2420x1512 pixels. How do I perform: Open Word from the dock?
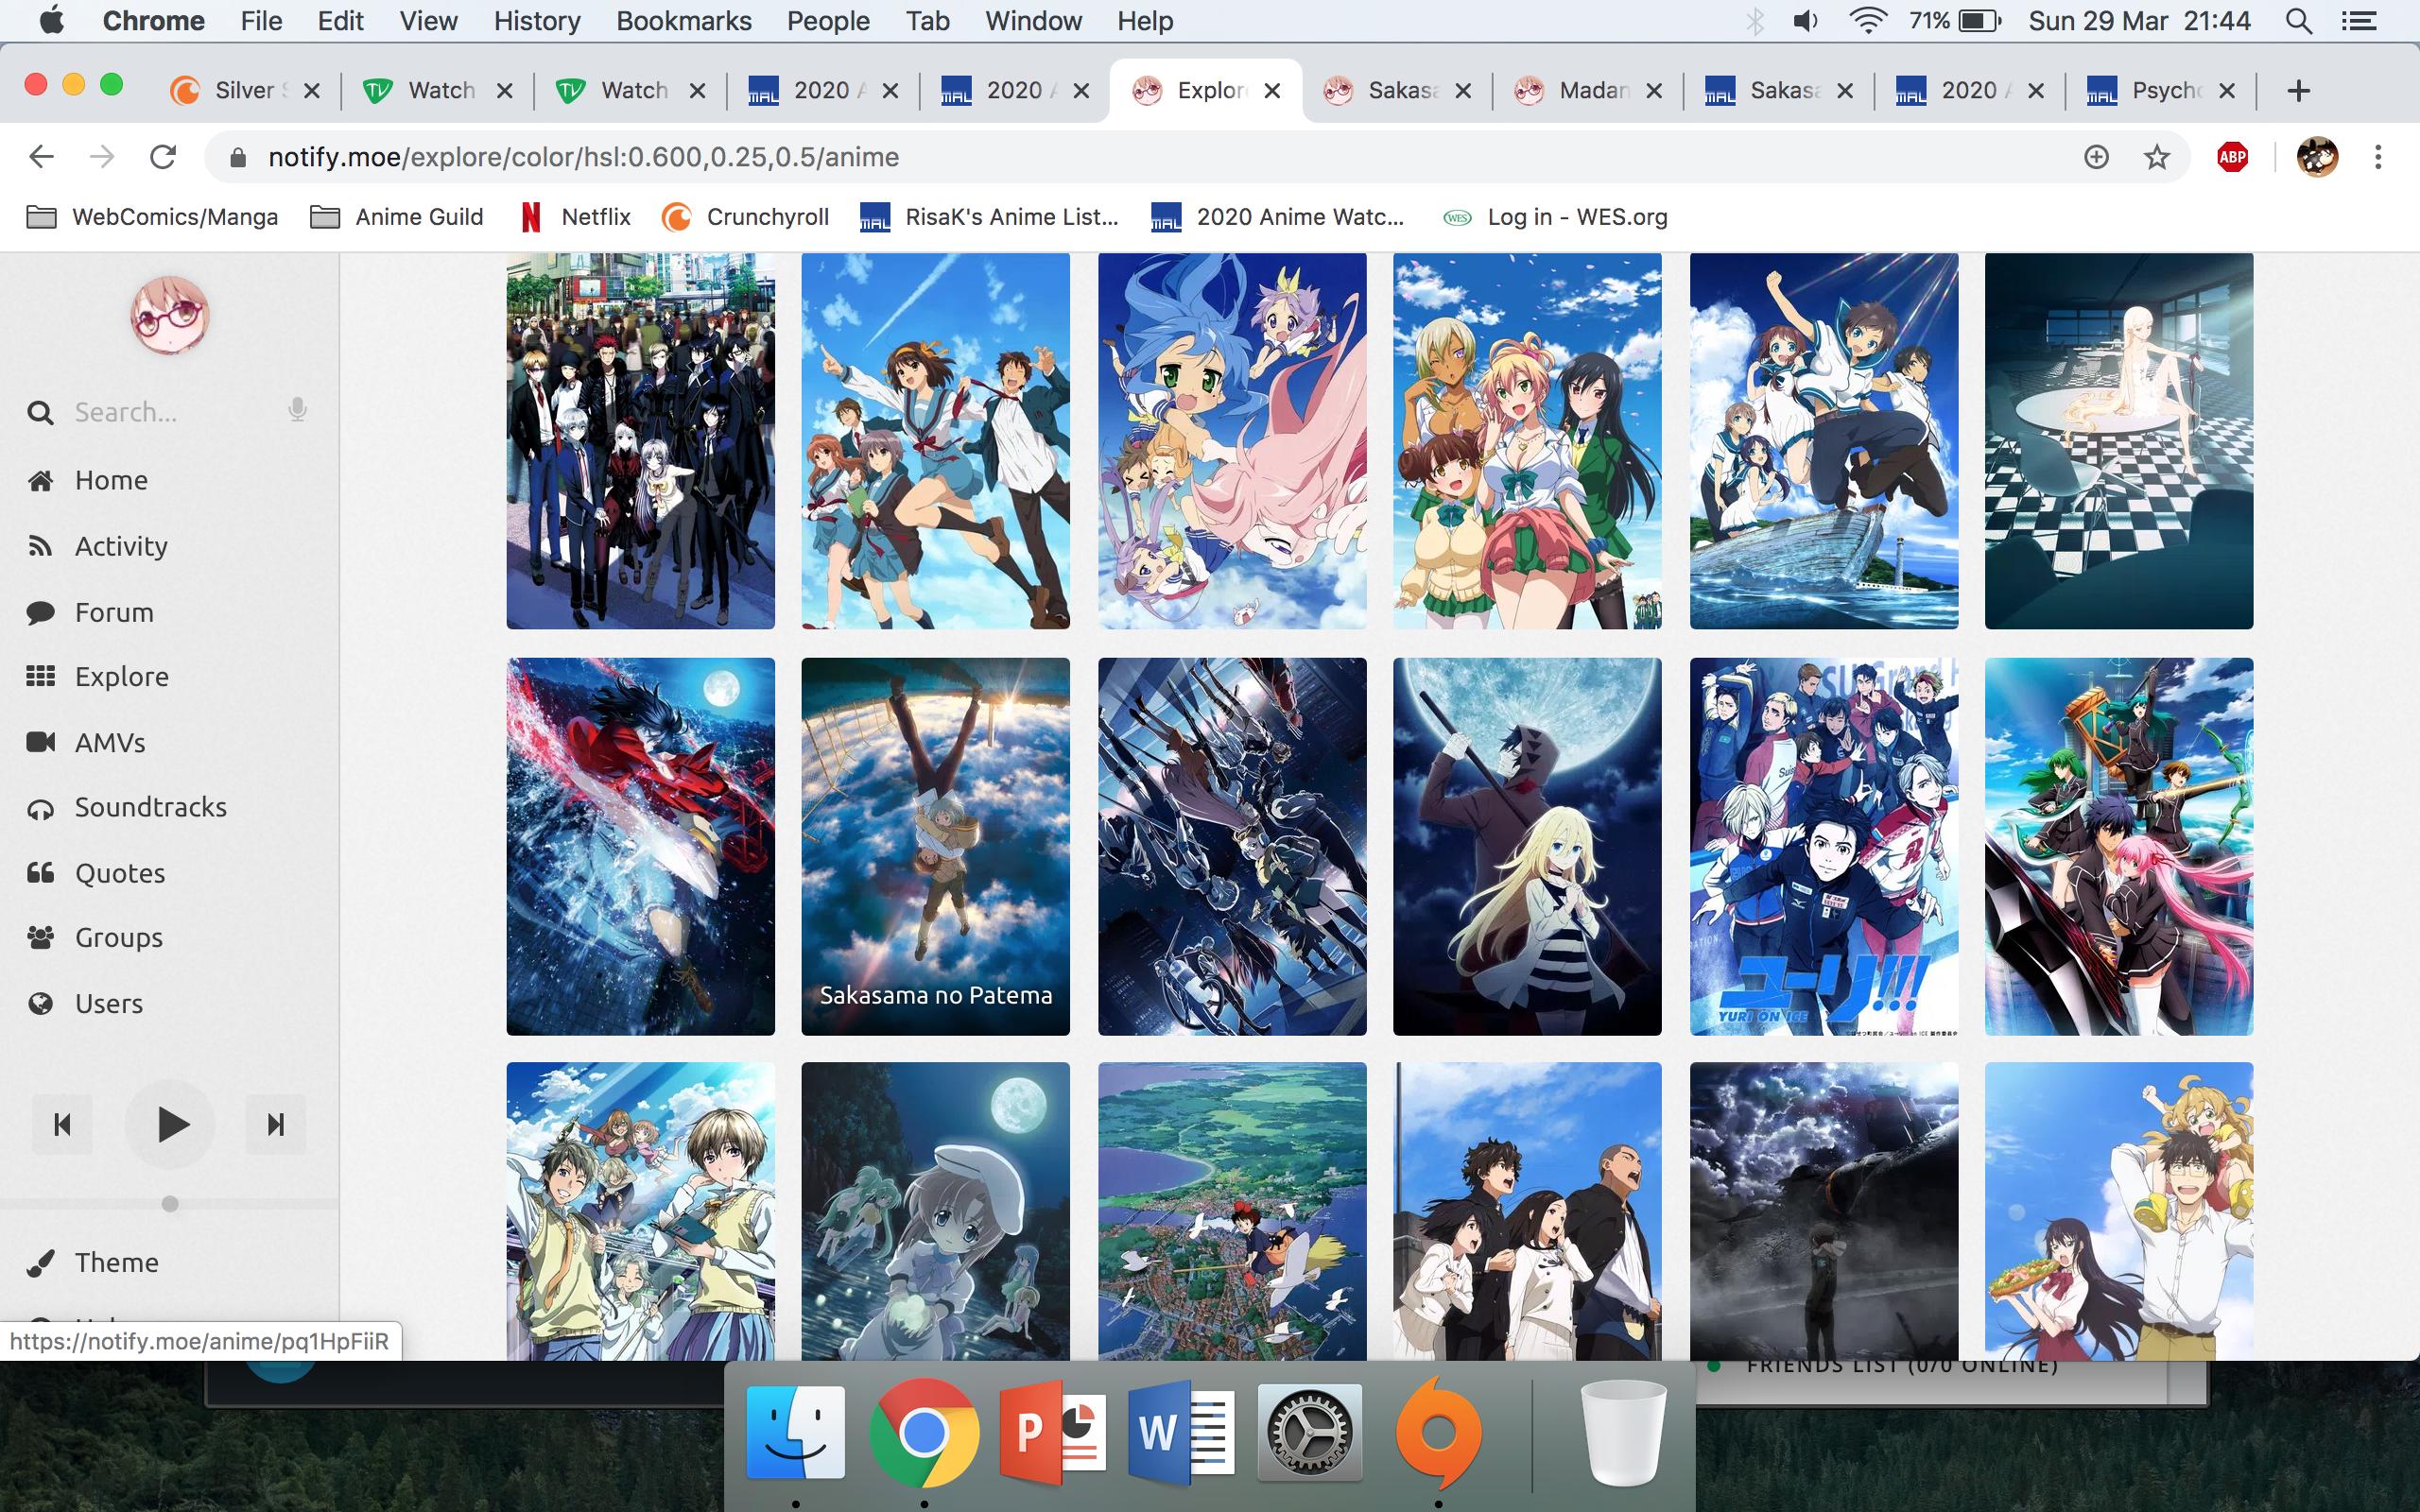click(x=1181, y=1433)
